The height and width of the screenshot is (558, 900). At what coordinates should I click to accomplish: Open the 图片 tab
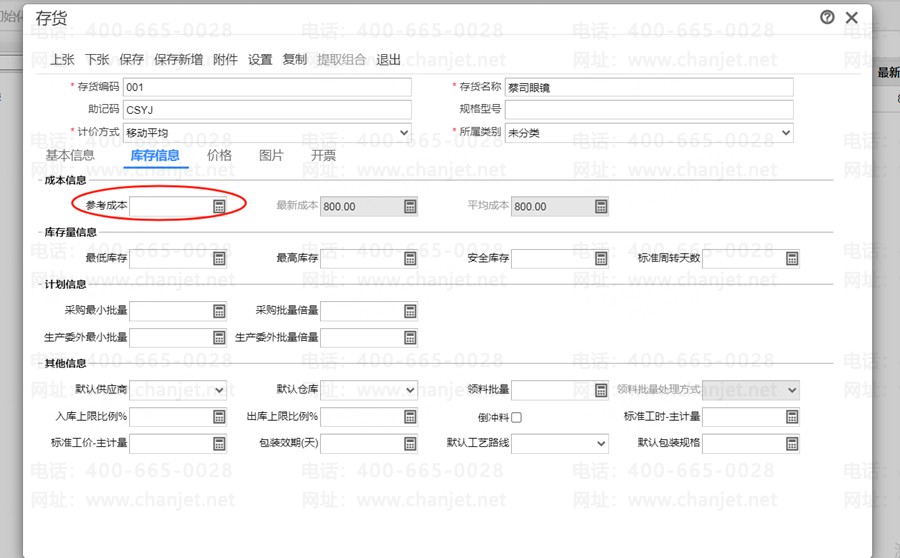(x=271, y=155)
